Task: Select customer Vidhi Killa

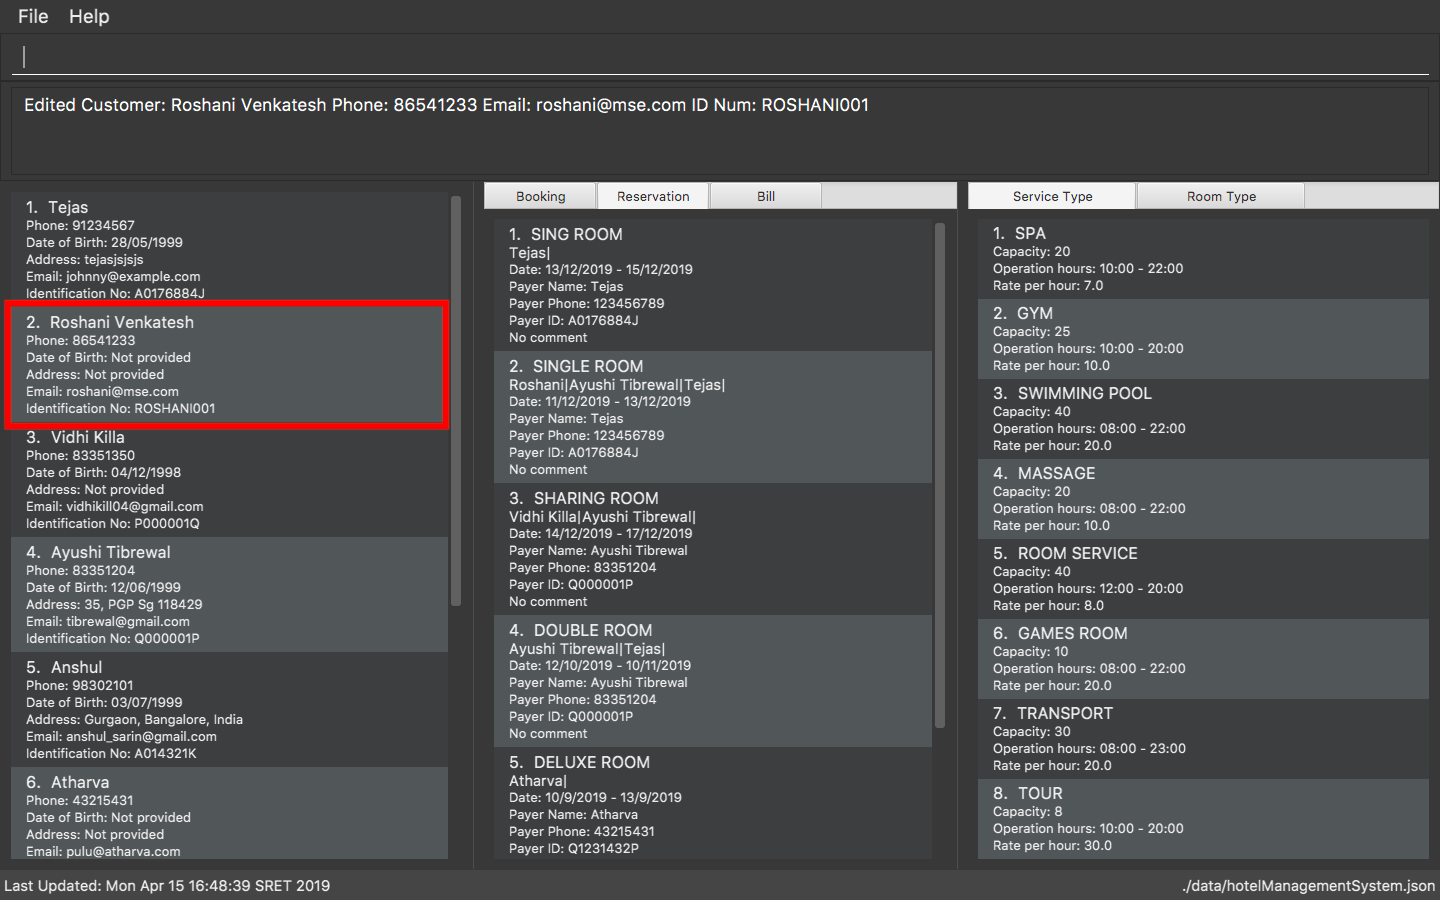Action: 229,480
